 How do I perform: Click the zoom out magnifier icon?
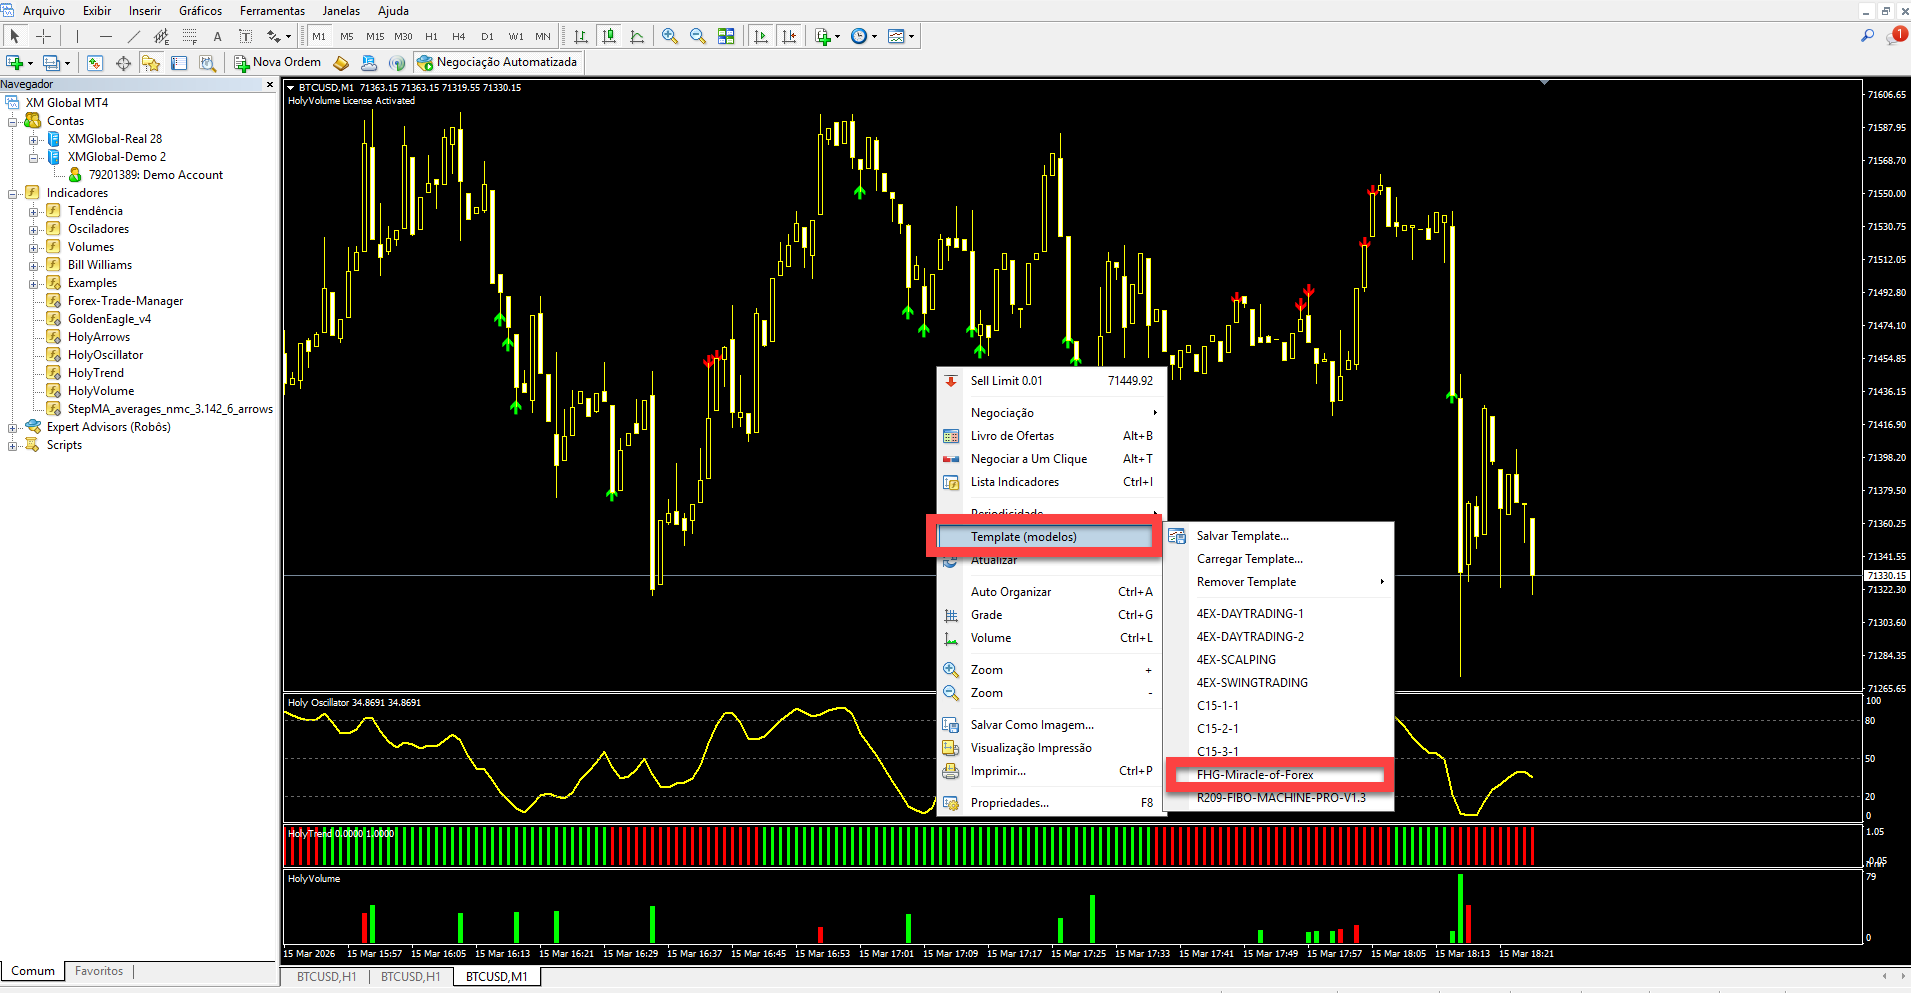(698, 36)
